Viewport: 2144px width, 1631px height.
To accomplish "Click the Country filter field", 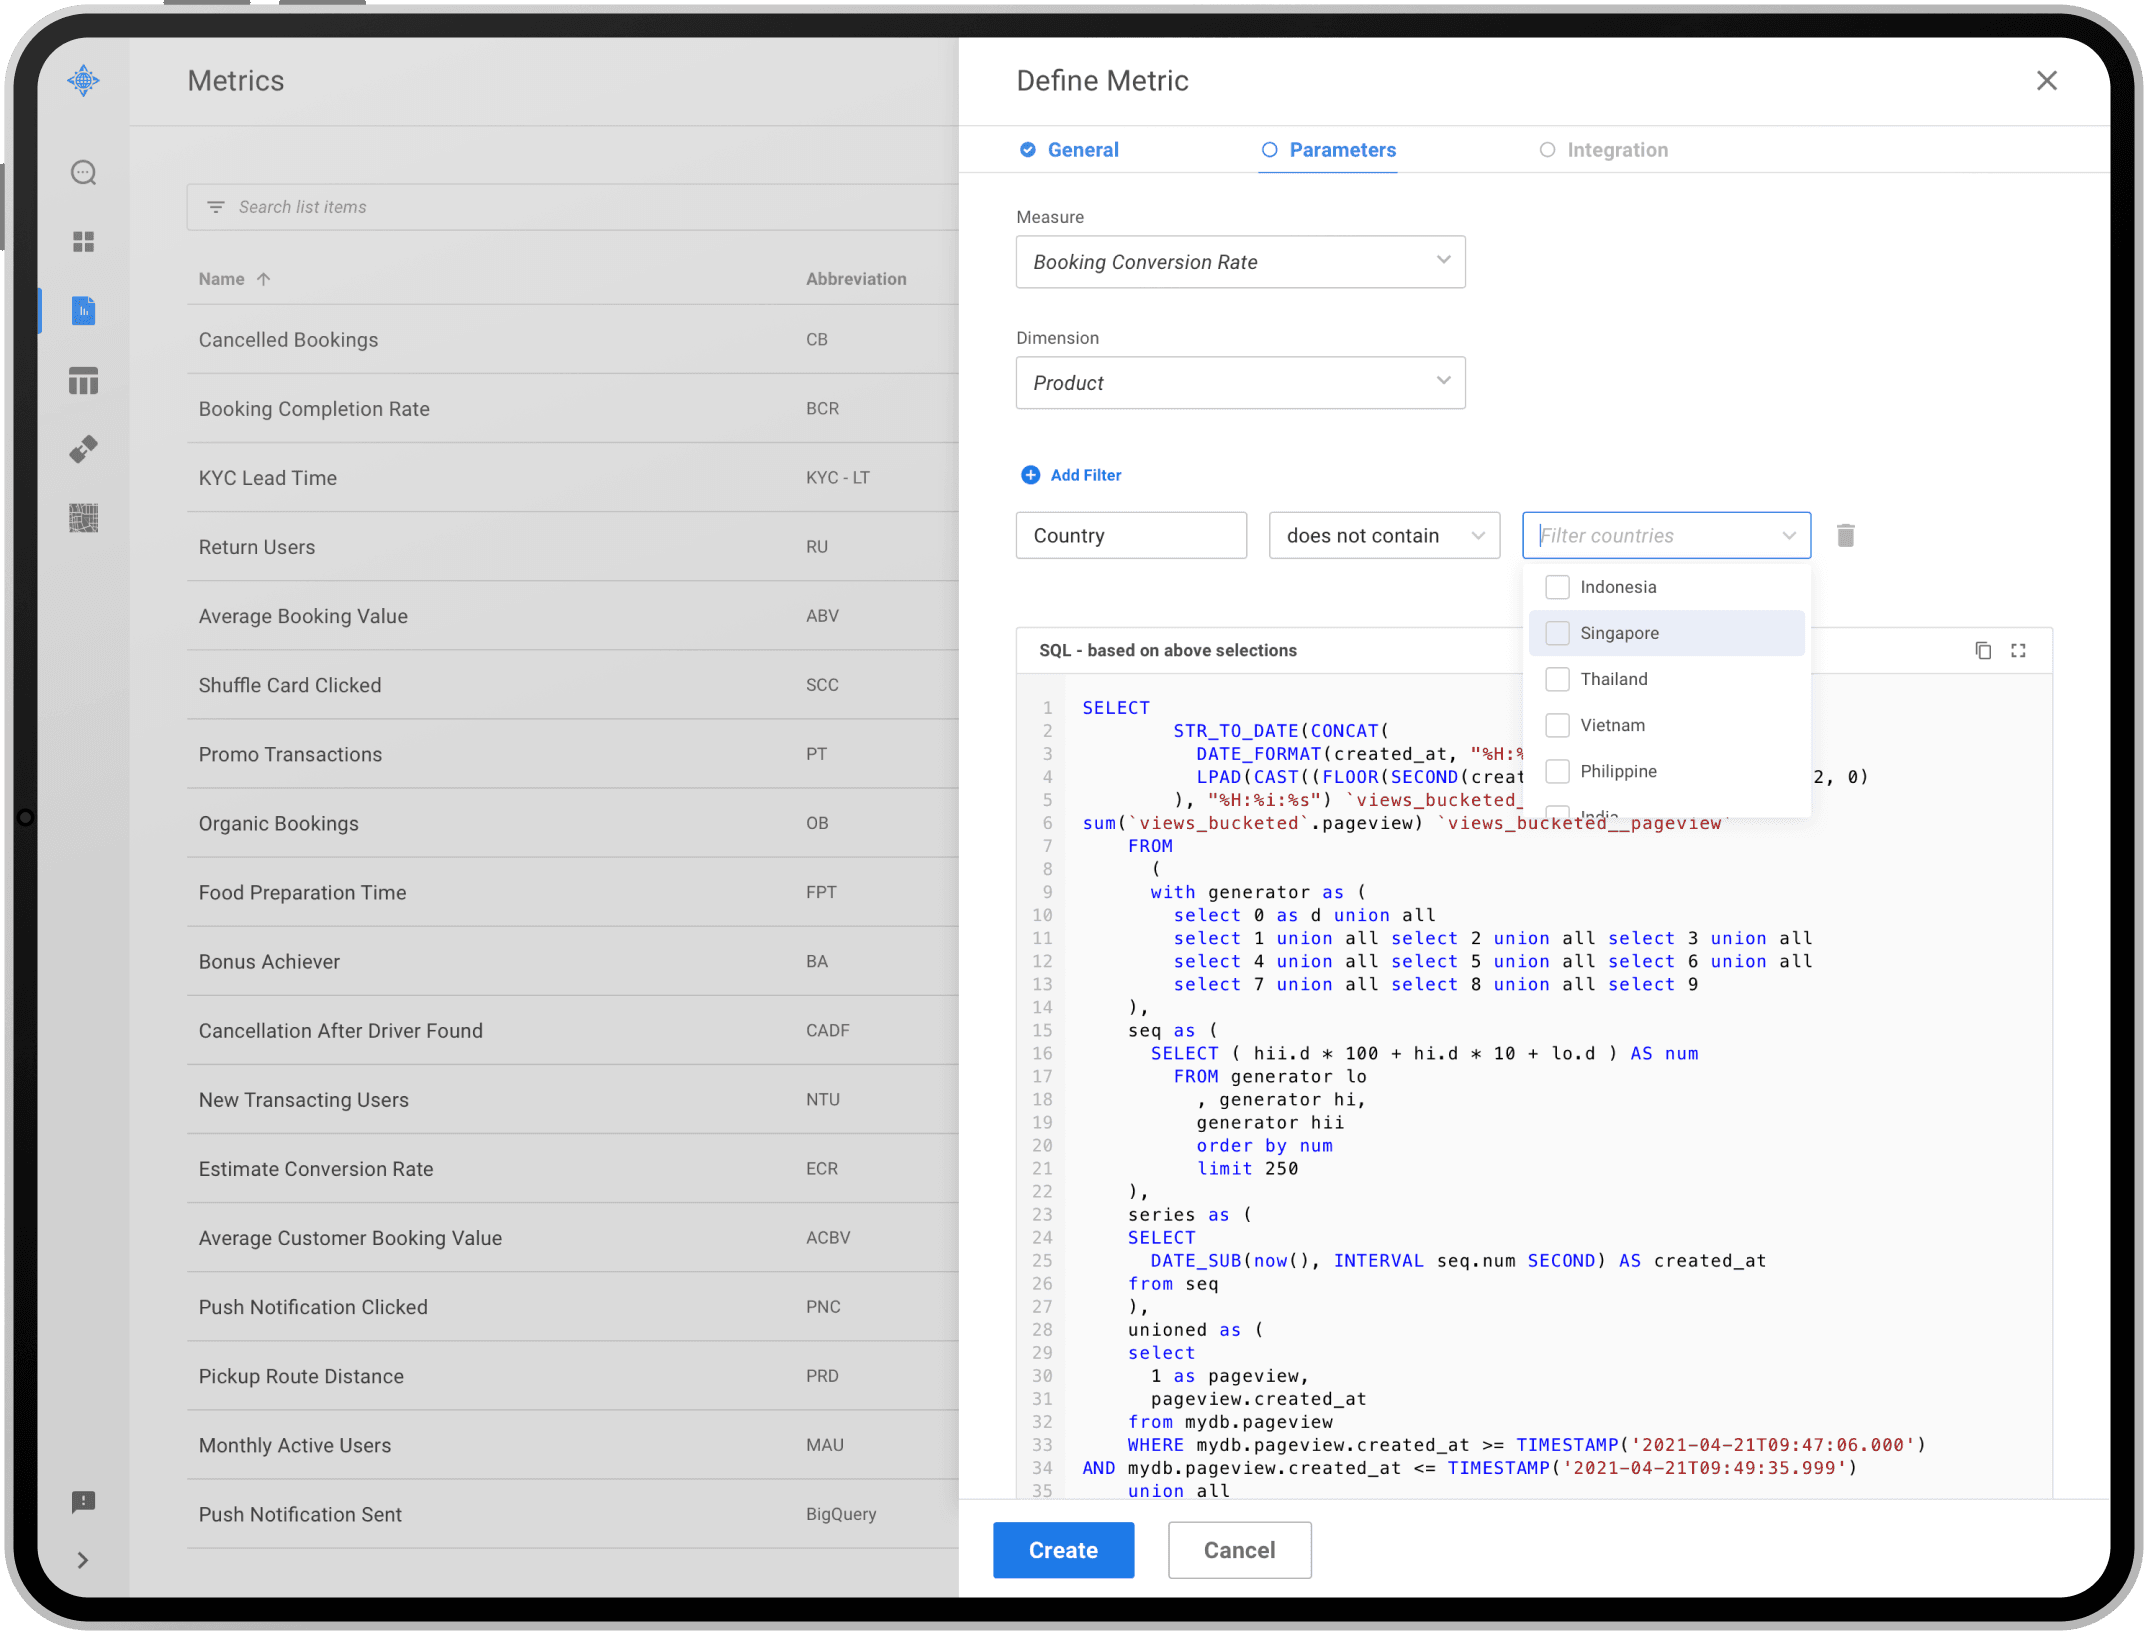I will (x=1131, y=536).
